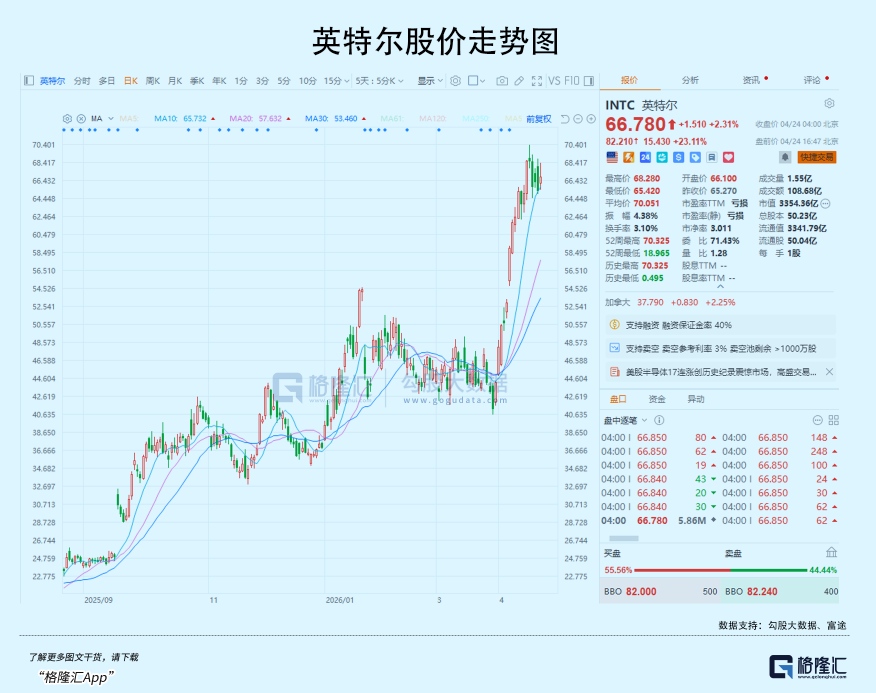Screen dimensions: 876x693
Task: Select the 异动 tab
Action: pos(696,399)
